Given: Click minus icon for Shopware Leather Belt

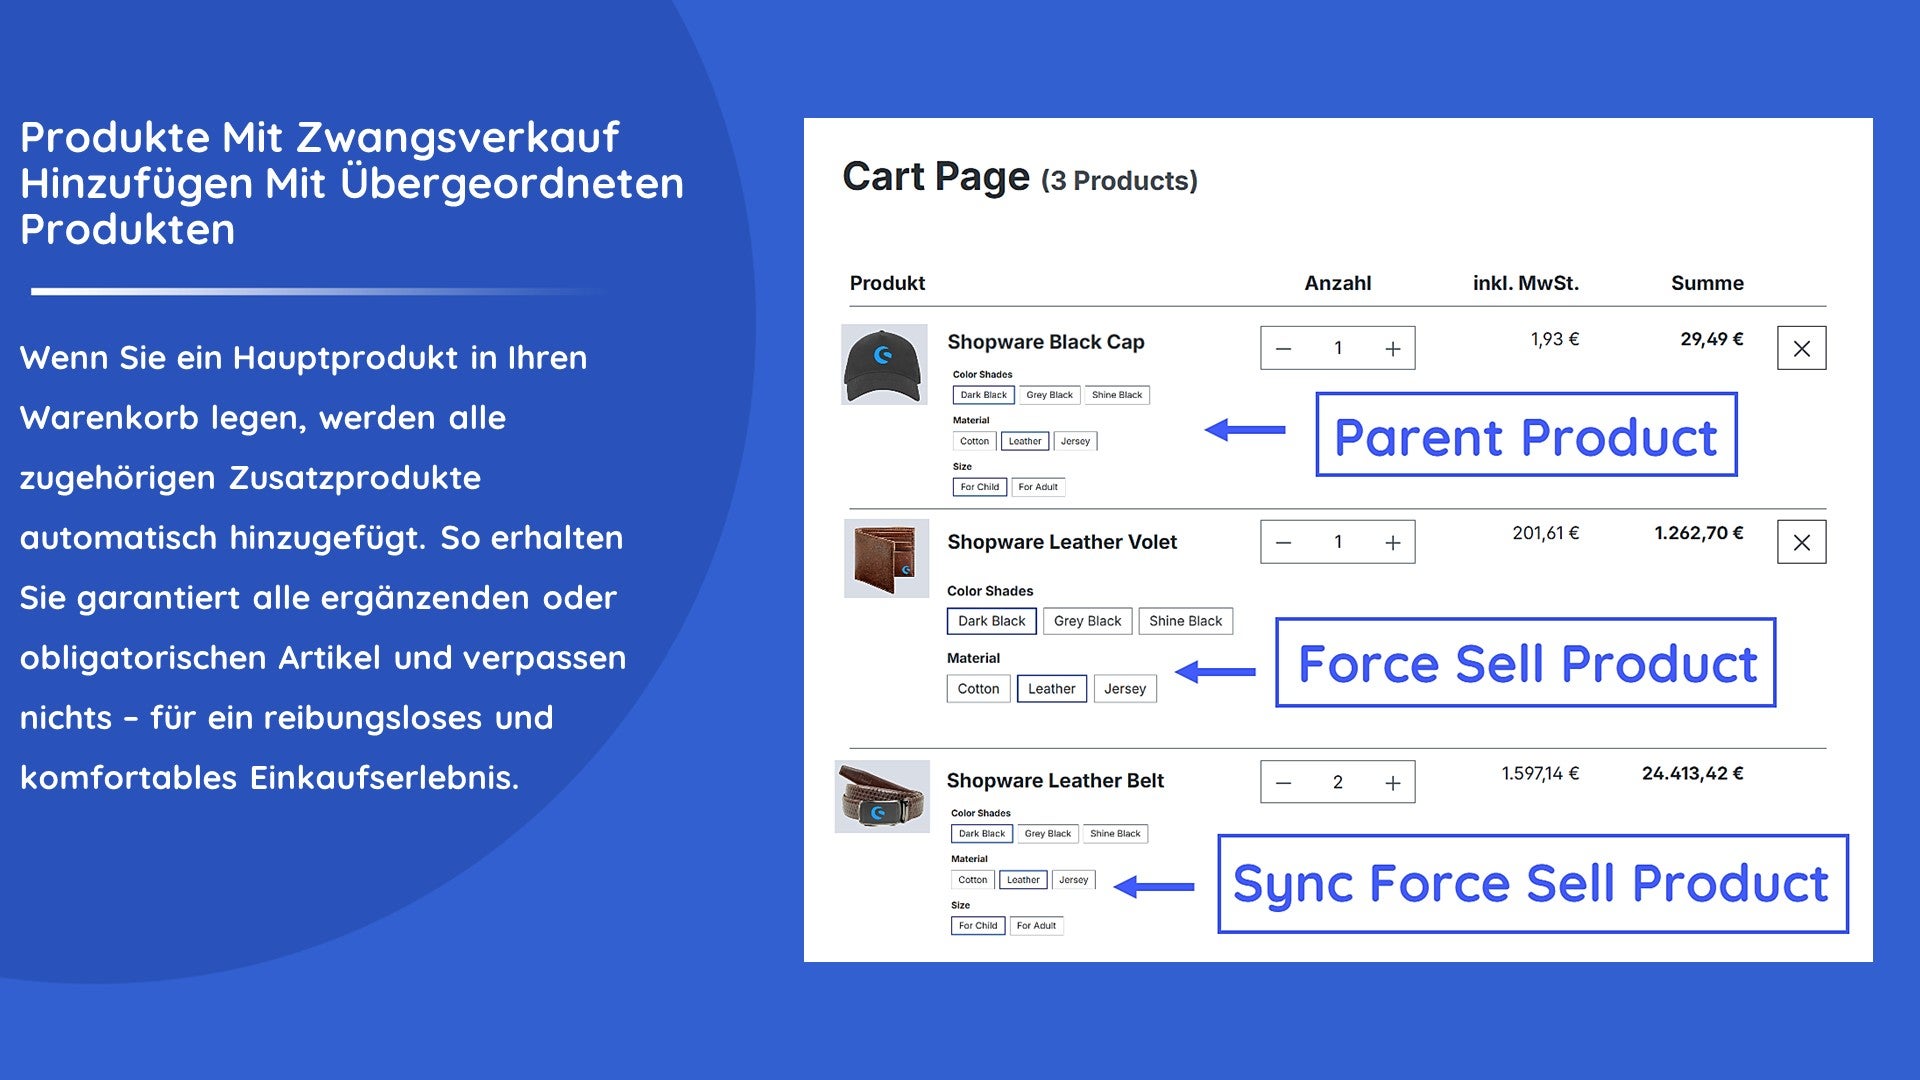Looking at the screenshot, I should tap(1284, 783).
